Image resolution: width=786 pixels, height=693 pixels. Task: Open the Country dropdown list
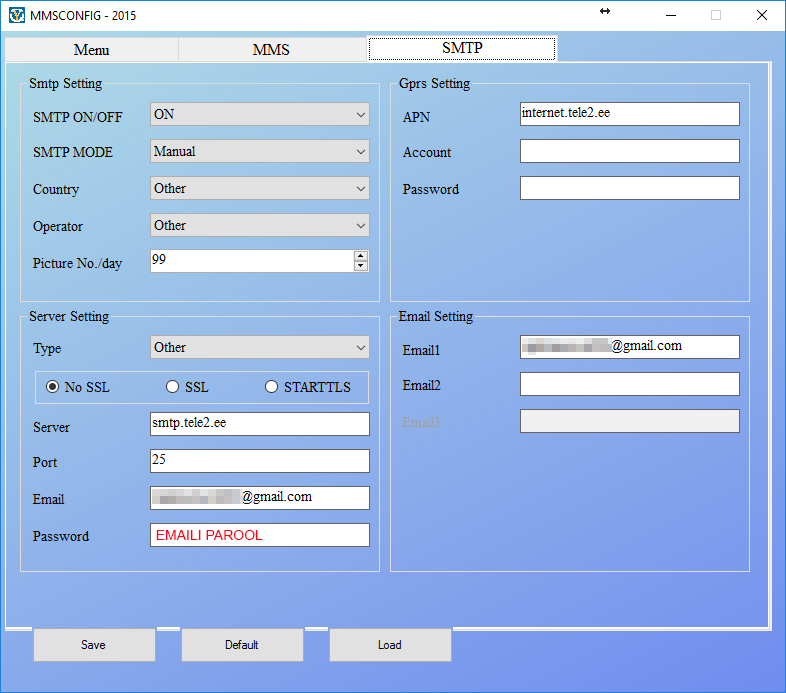pos(259,189)
